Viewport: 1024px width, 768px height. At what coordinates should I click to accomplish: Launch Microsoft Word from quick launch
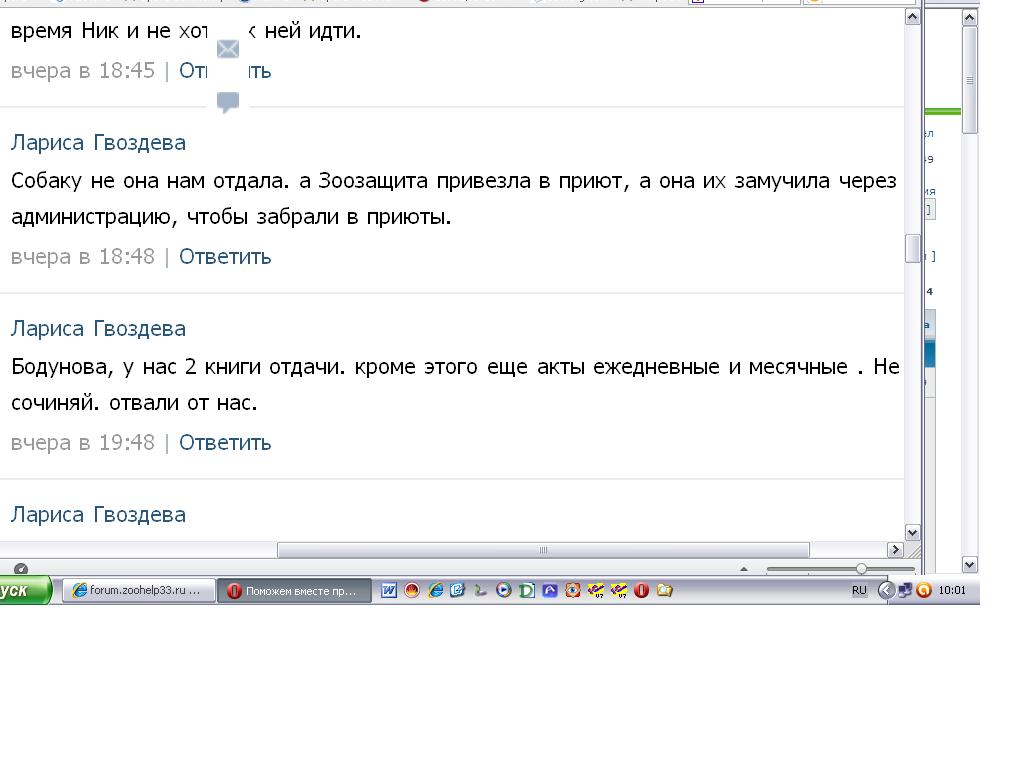click(x=389, y=590)
